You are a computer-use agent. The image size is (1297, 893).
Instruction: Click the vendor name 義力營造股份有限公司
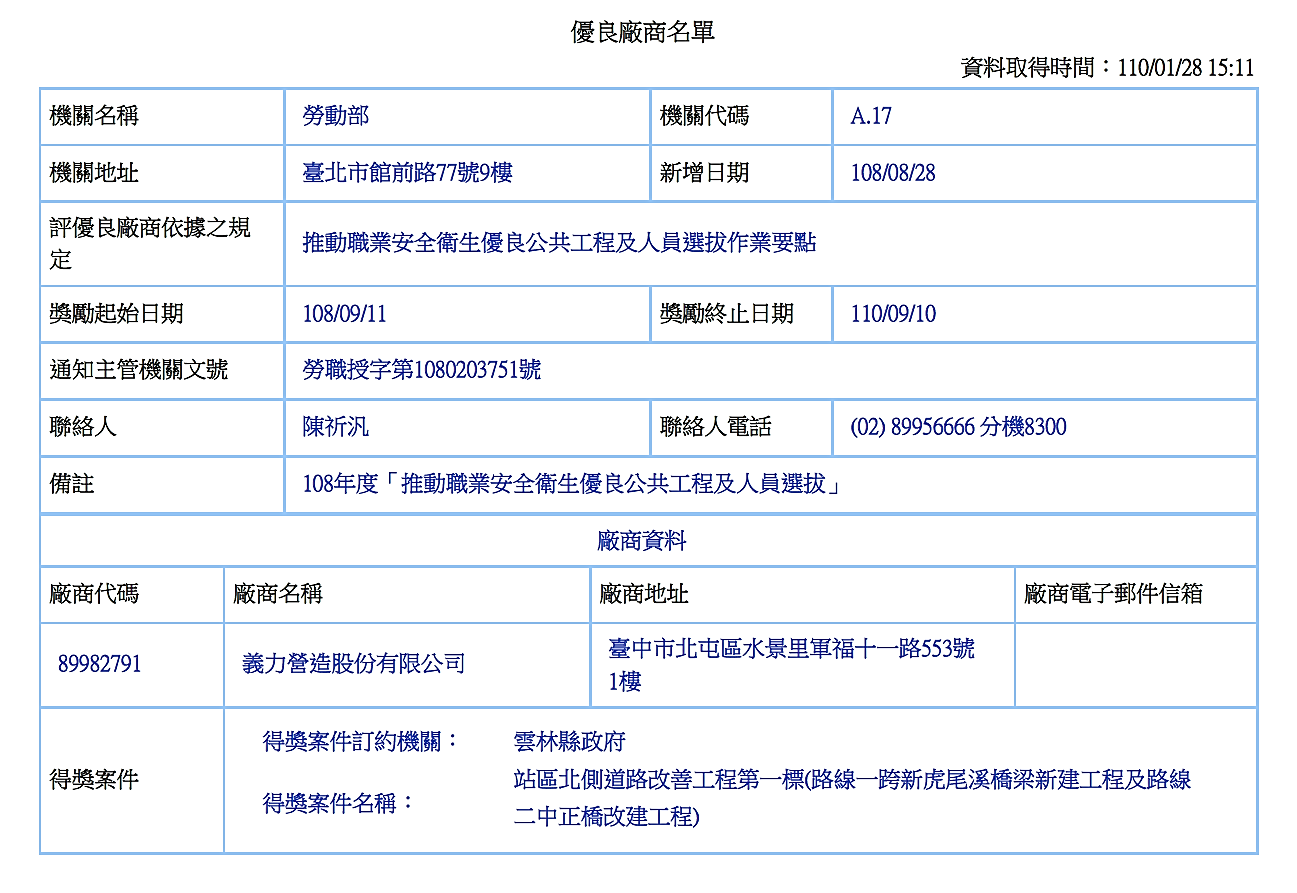click(354, 664)
